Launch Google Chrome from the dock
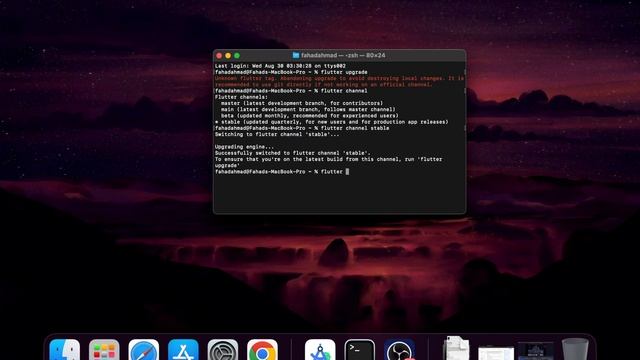 click(x=262, y=350)
